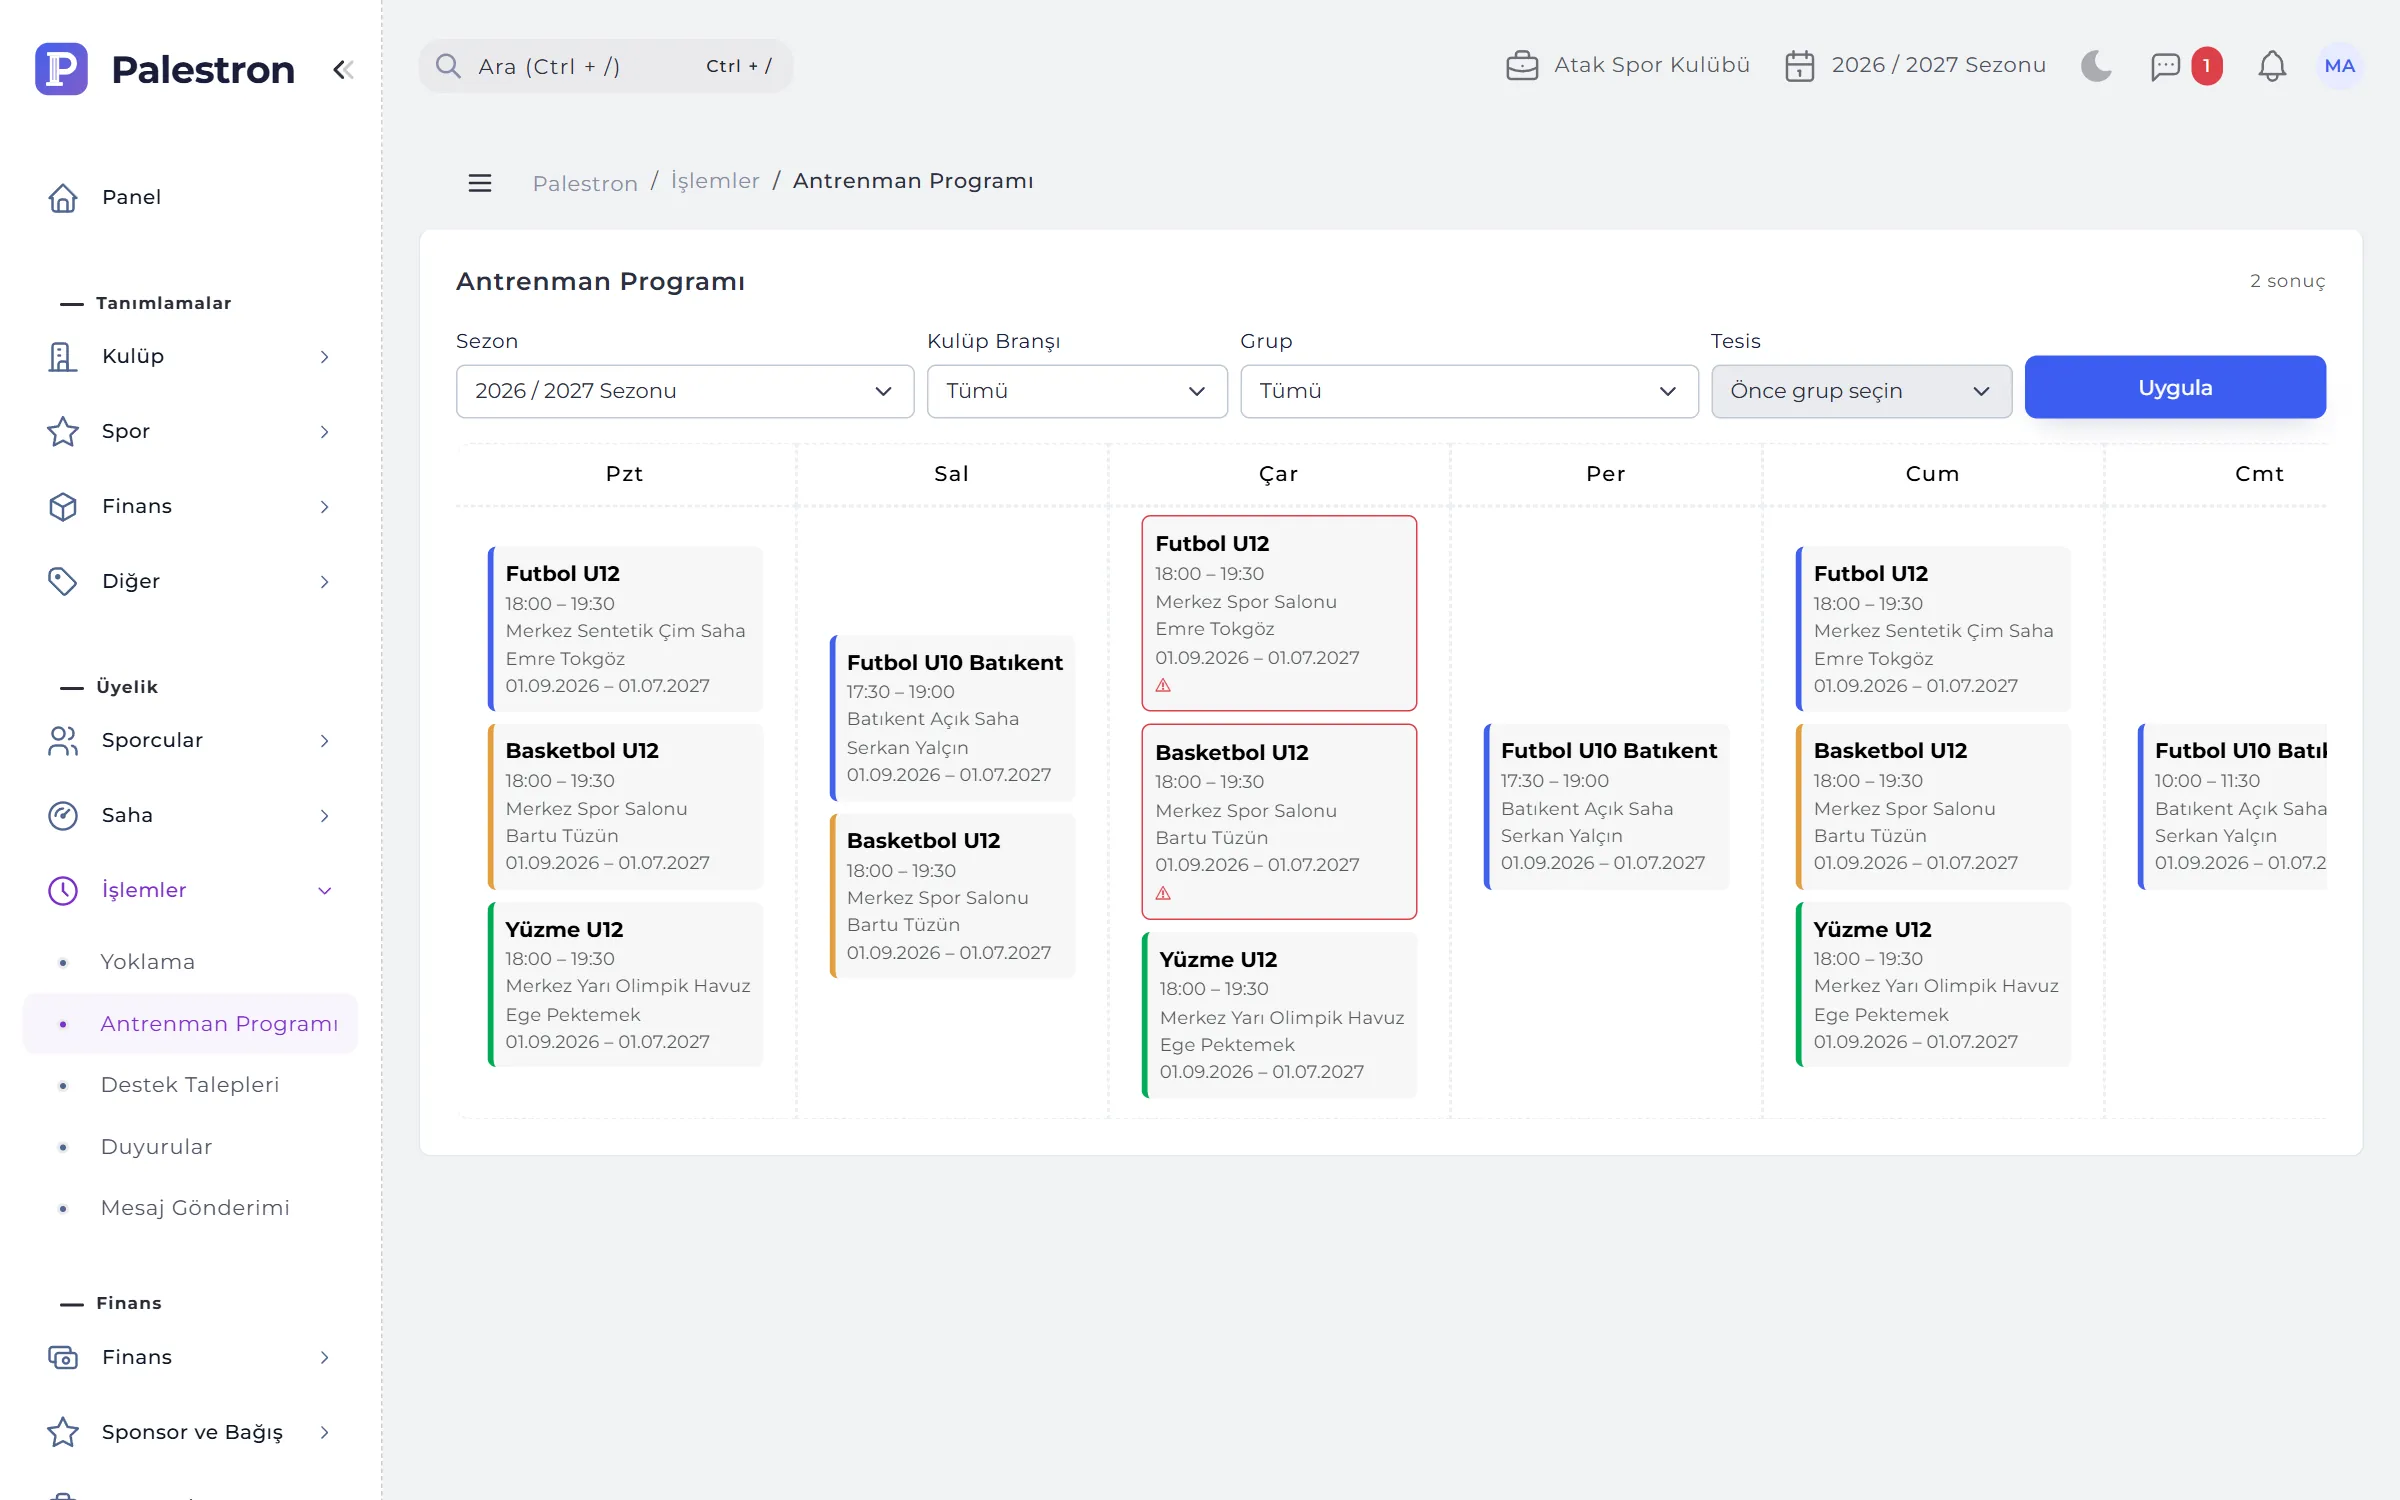
Task: Click the Panel home icon
Action: [63, 197]
